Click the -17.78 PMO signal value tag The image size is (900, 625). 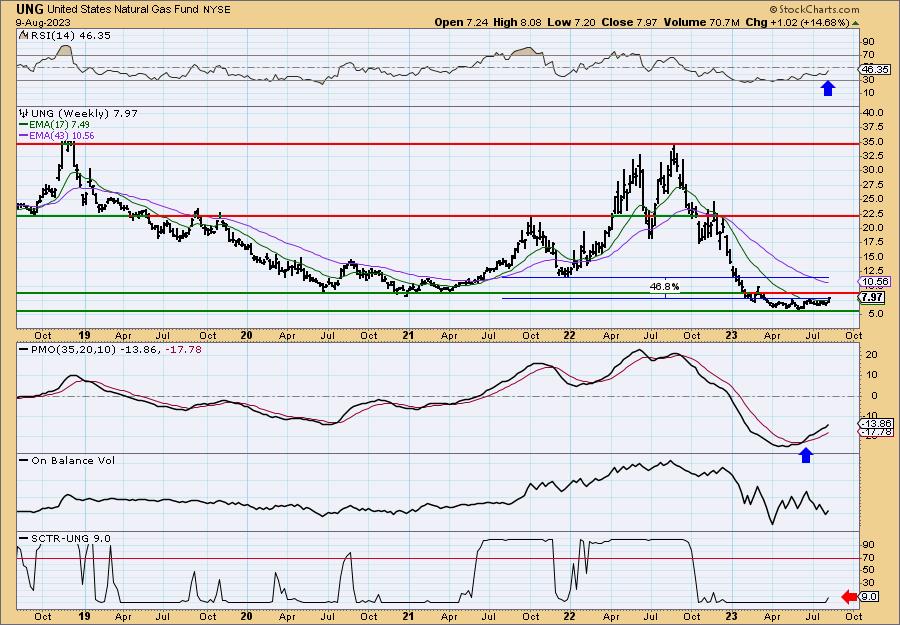click(x=877, y=432)
